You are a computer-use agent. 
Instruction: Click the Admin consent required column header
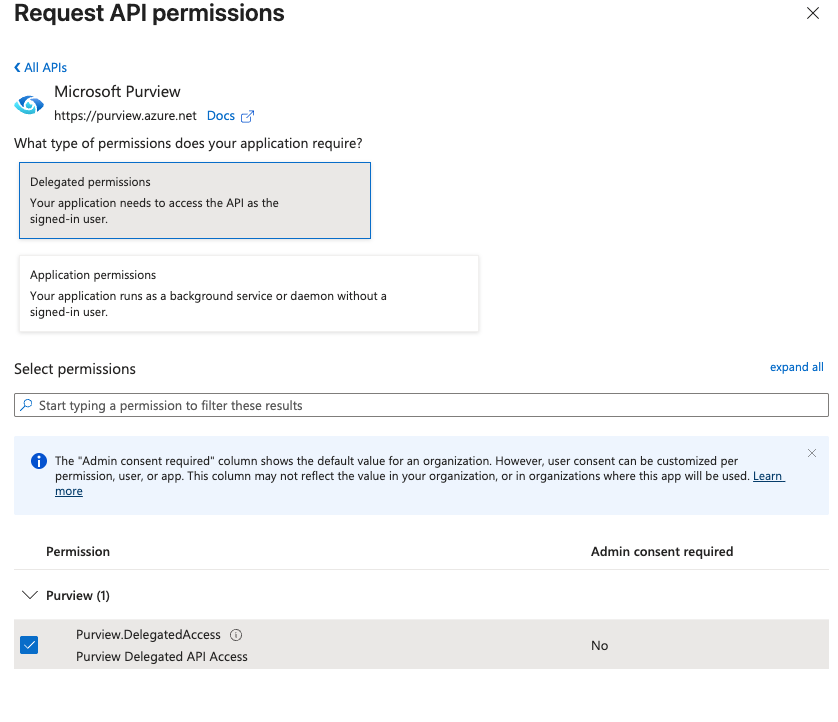(x=662, y=551)
